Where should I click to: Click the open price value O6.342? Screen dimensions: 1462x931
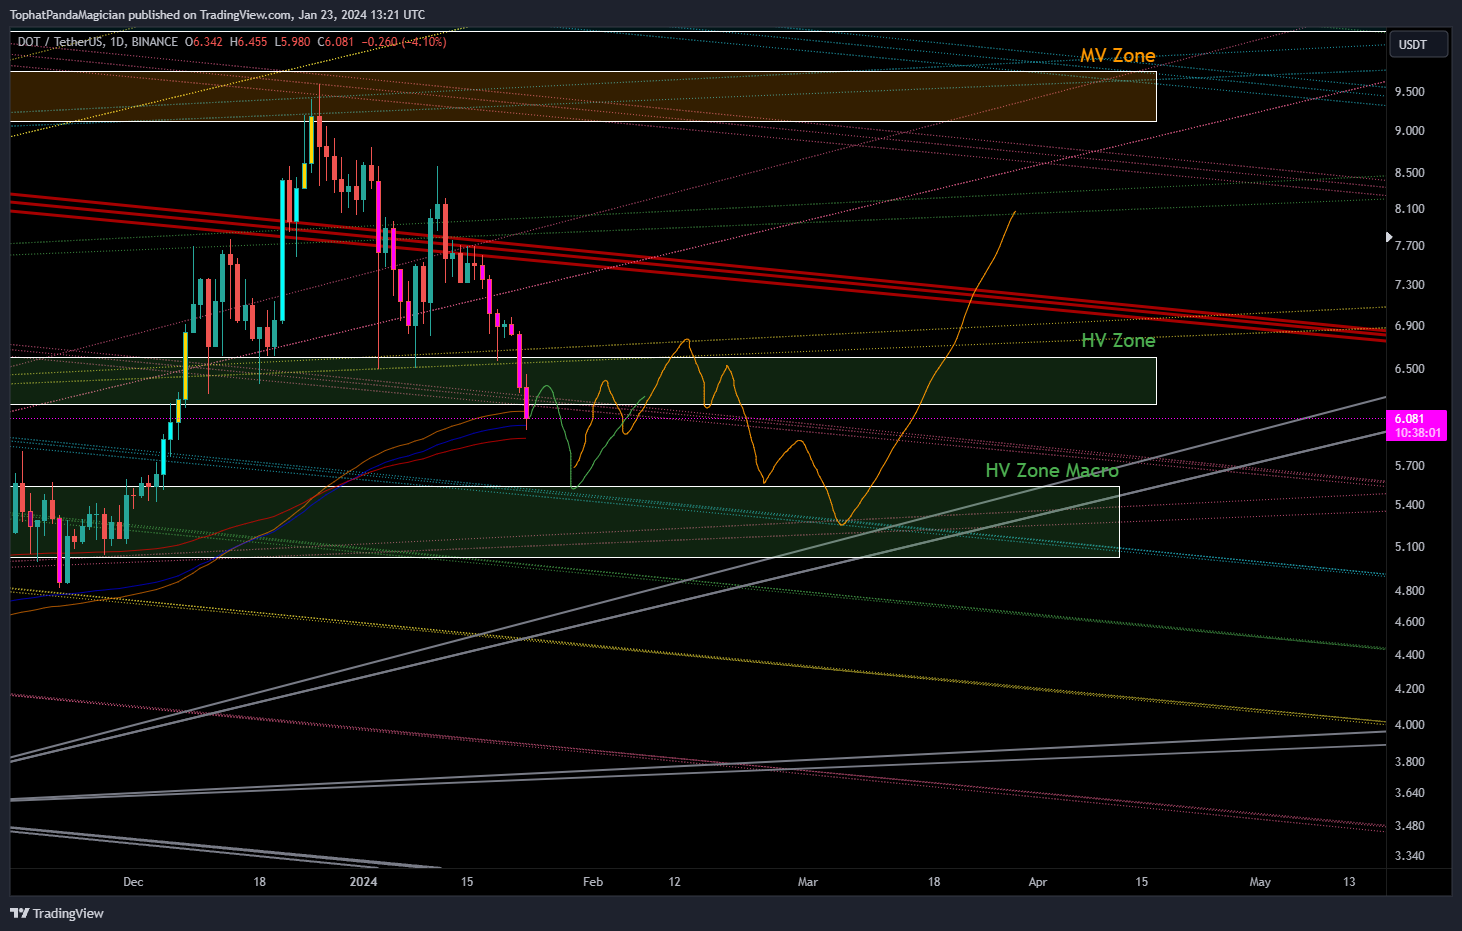[204, 42]
